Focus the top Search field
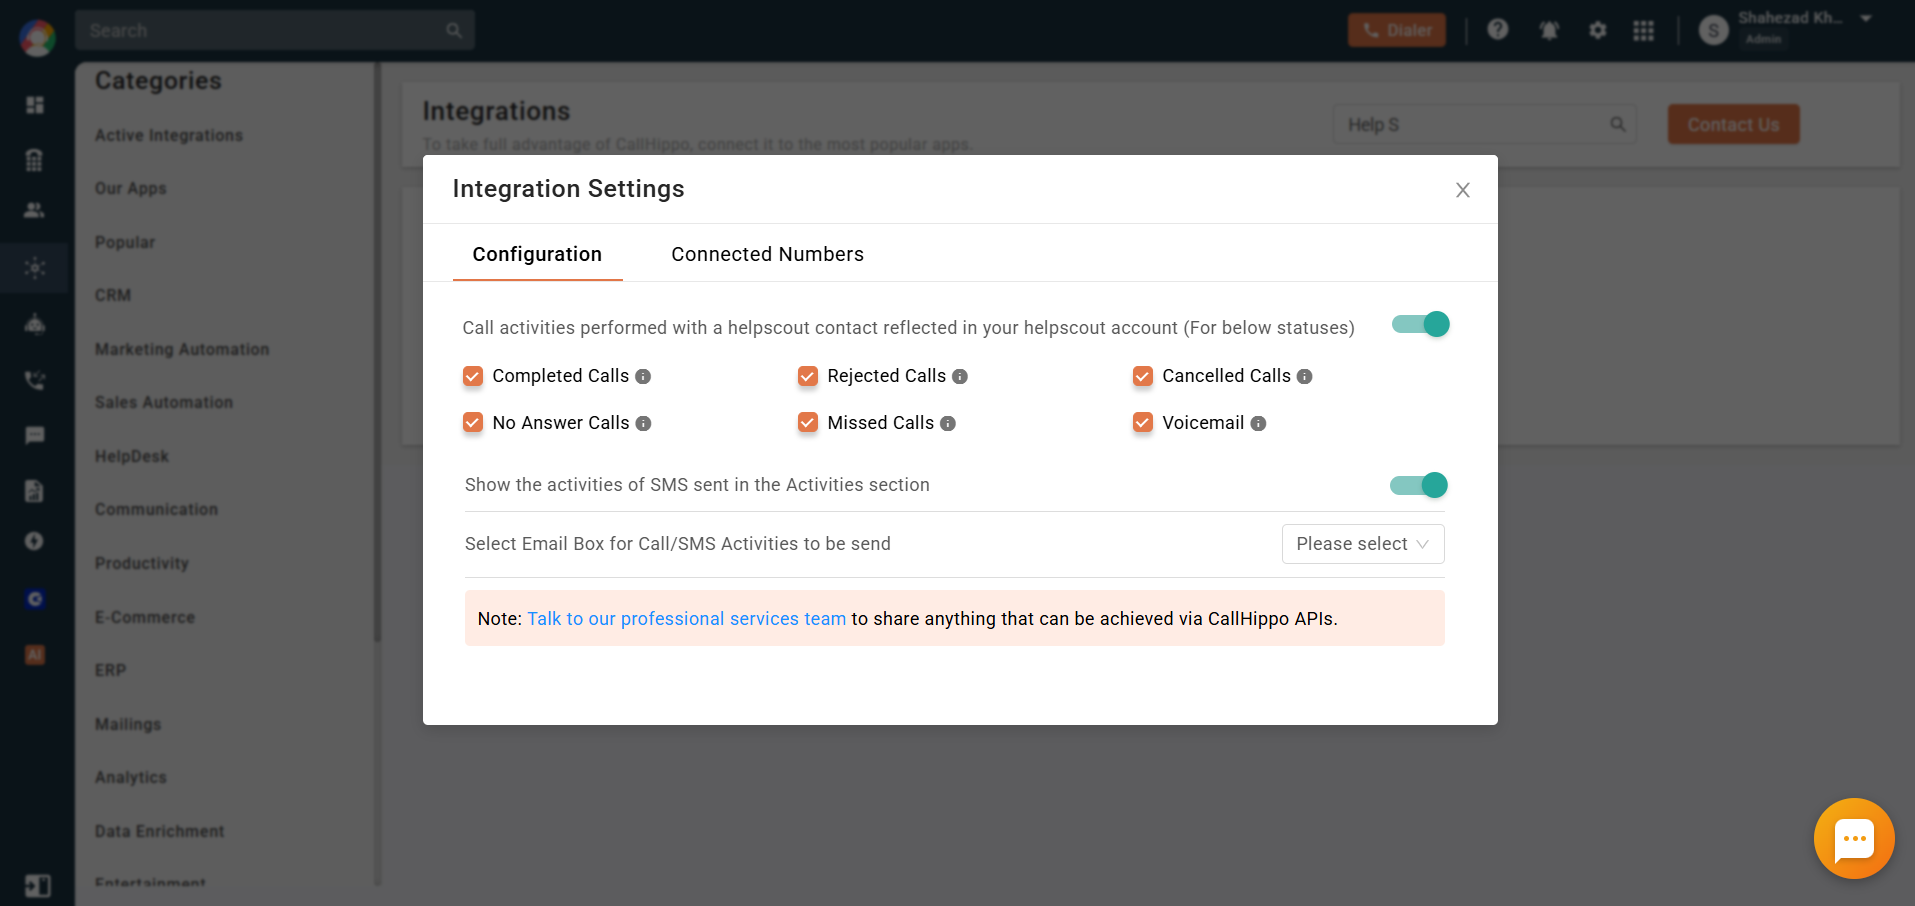 (x=274, y=31)
